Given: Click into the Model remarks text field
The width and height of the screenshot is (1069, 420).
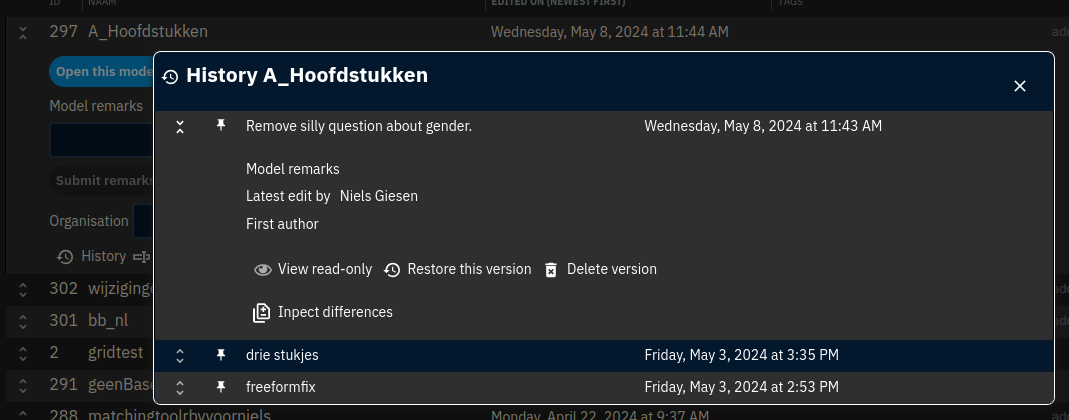Looking at the screenshot, I should [102, 140].
